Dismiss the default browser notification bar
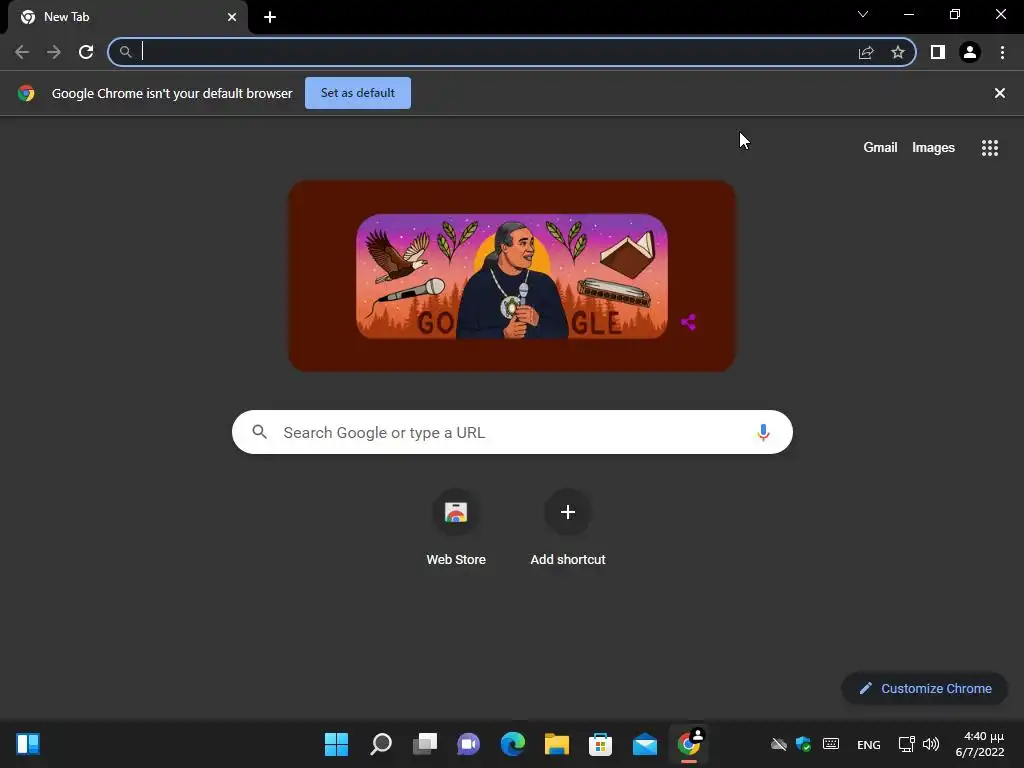 pos(1000,93)
